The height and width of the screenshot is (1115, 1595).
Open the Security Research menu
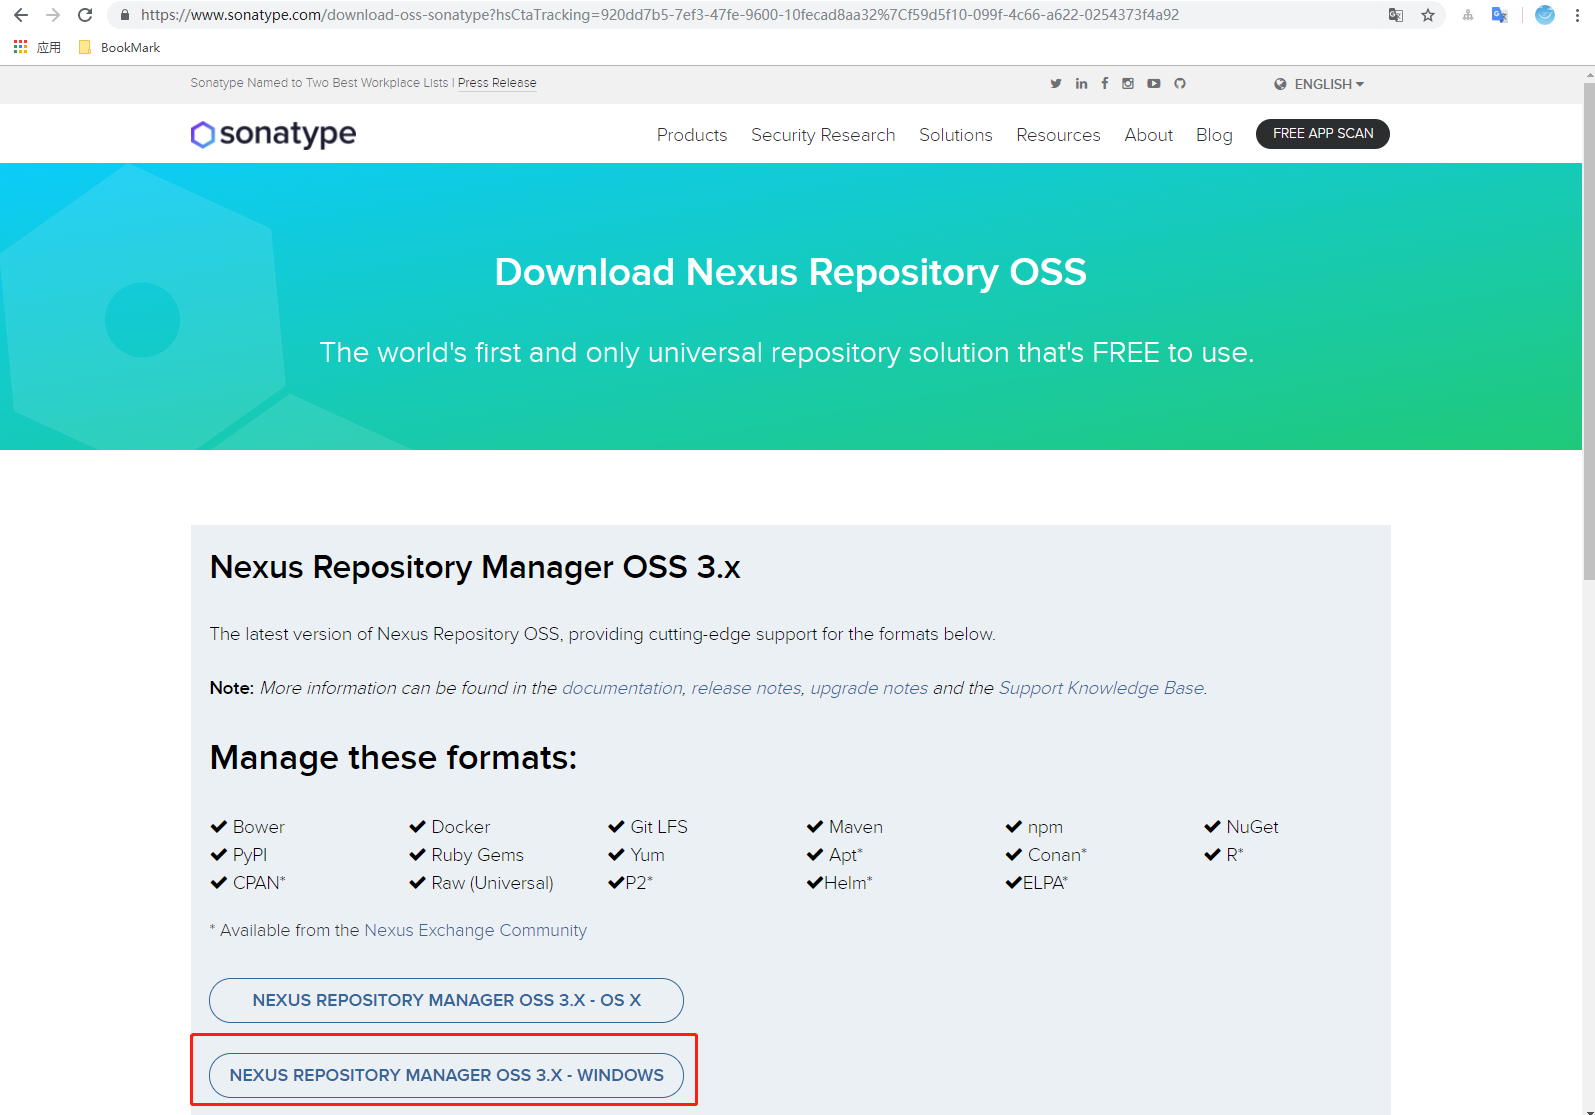click(x=823, y=135)
